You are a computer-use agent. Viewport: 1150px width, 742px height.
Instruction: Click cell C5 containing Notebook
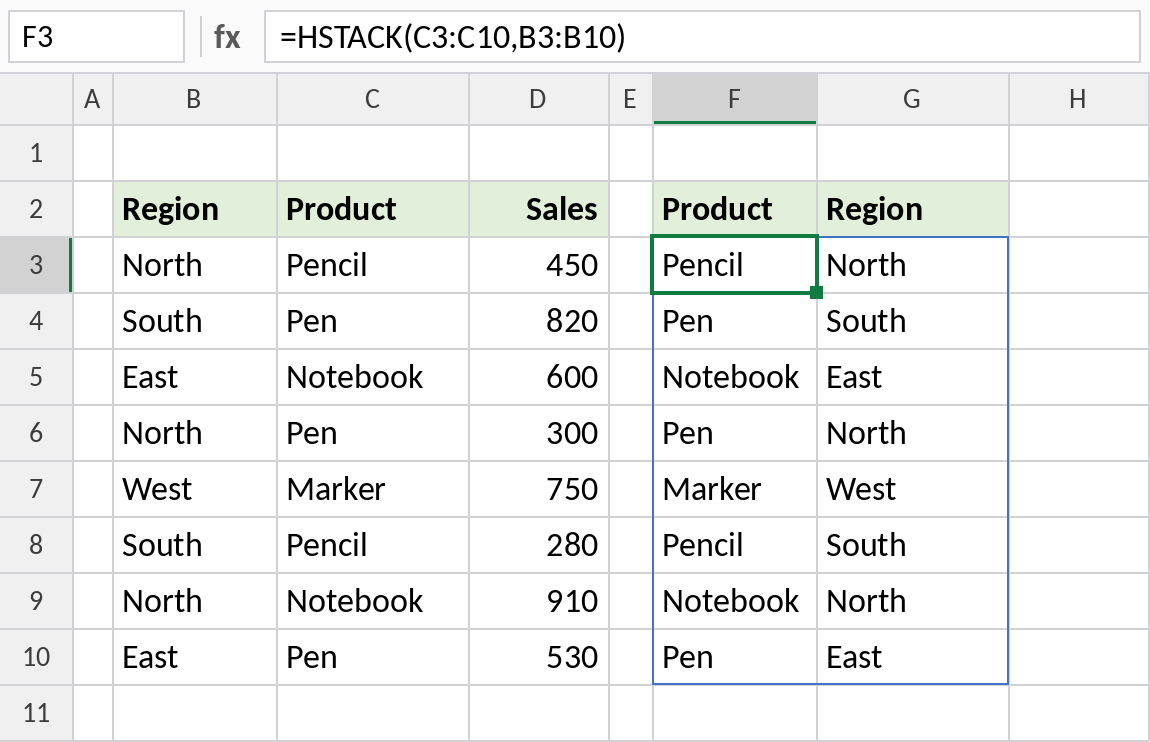point(373,377)
